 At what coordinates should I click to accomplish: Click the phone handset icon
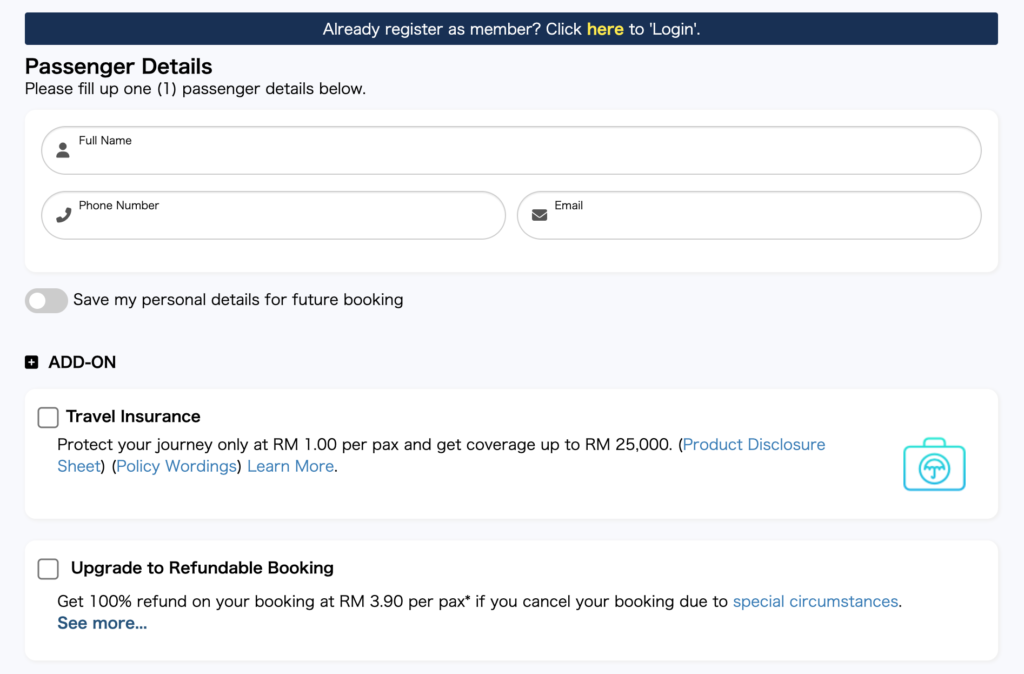coord(63,215)
